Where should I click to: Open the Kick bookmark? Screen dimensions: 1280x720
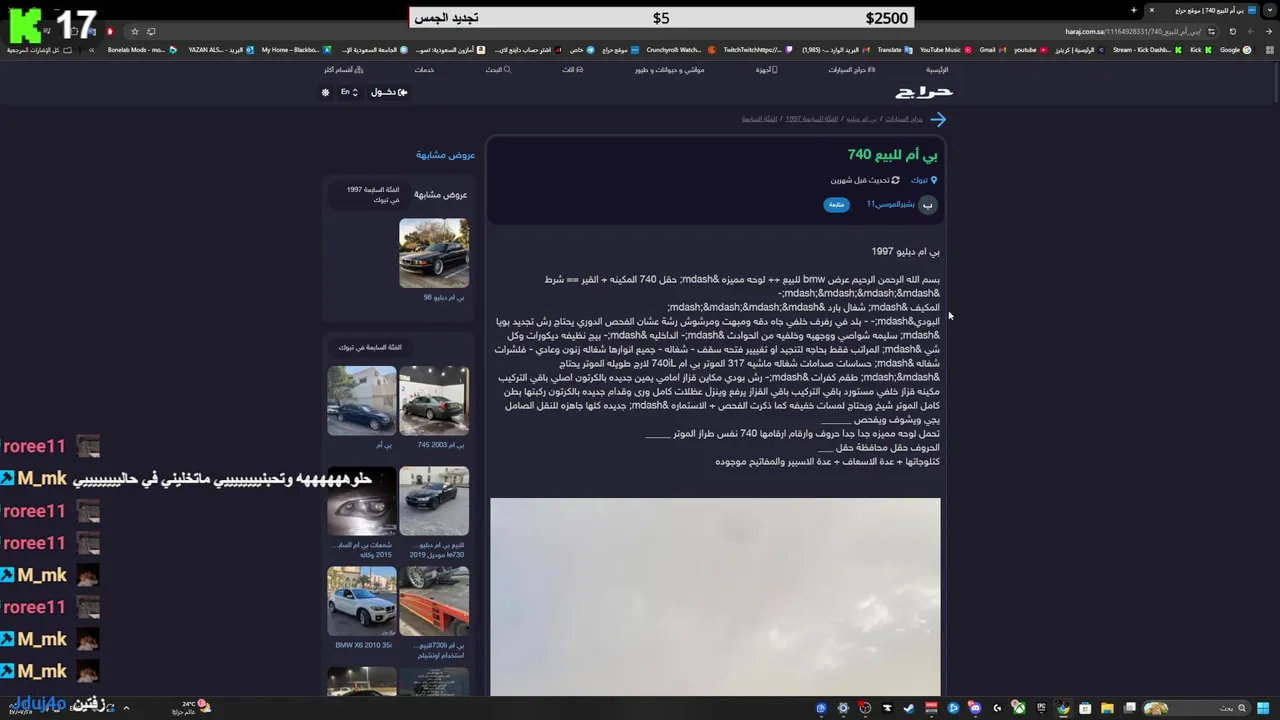pos(1200,50)
